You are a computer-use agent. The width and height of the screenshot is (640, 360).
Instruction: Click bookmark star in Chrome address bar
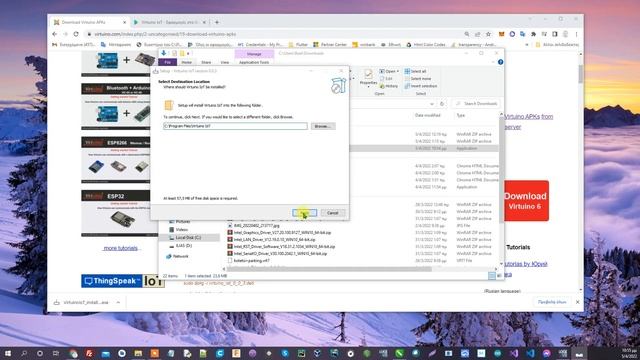[x=488, y=34]
